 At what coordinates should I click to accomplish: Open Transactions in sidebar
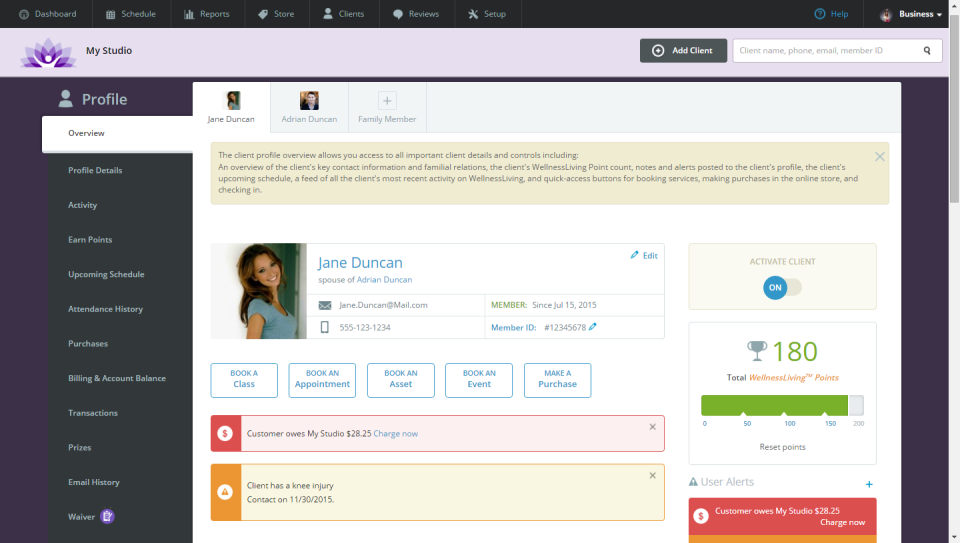click(x=92, y=413)
